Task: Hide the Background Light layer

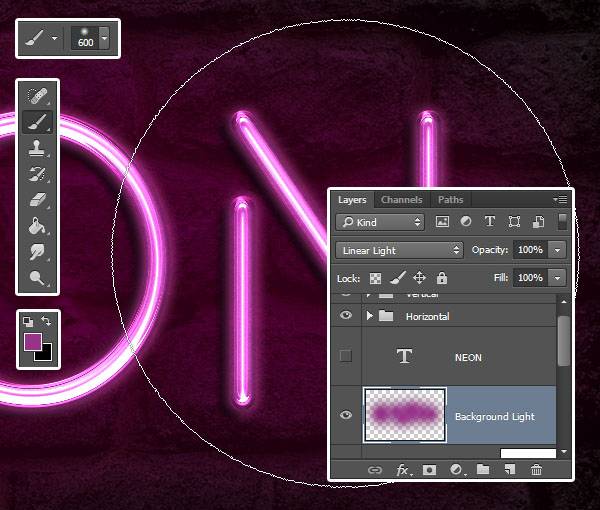Action: (346, 416)
